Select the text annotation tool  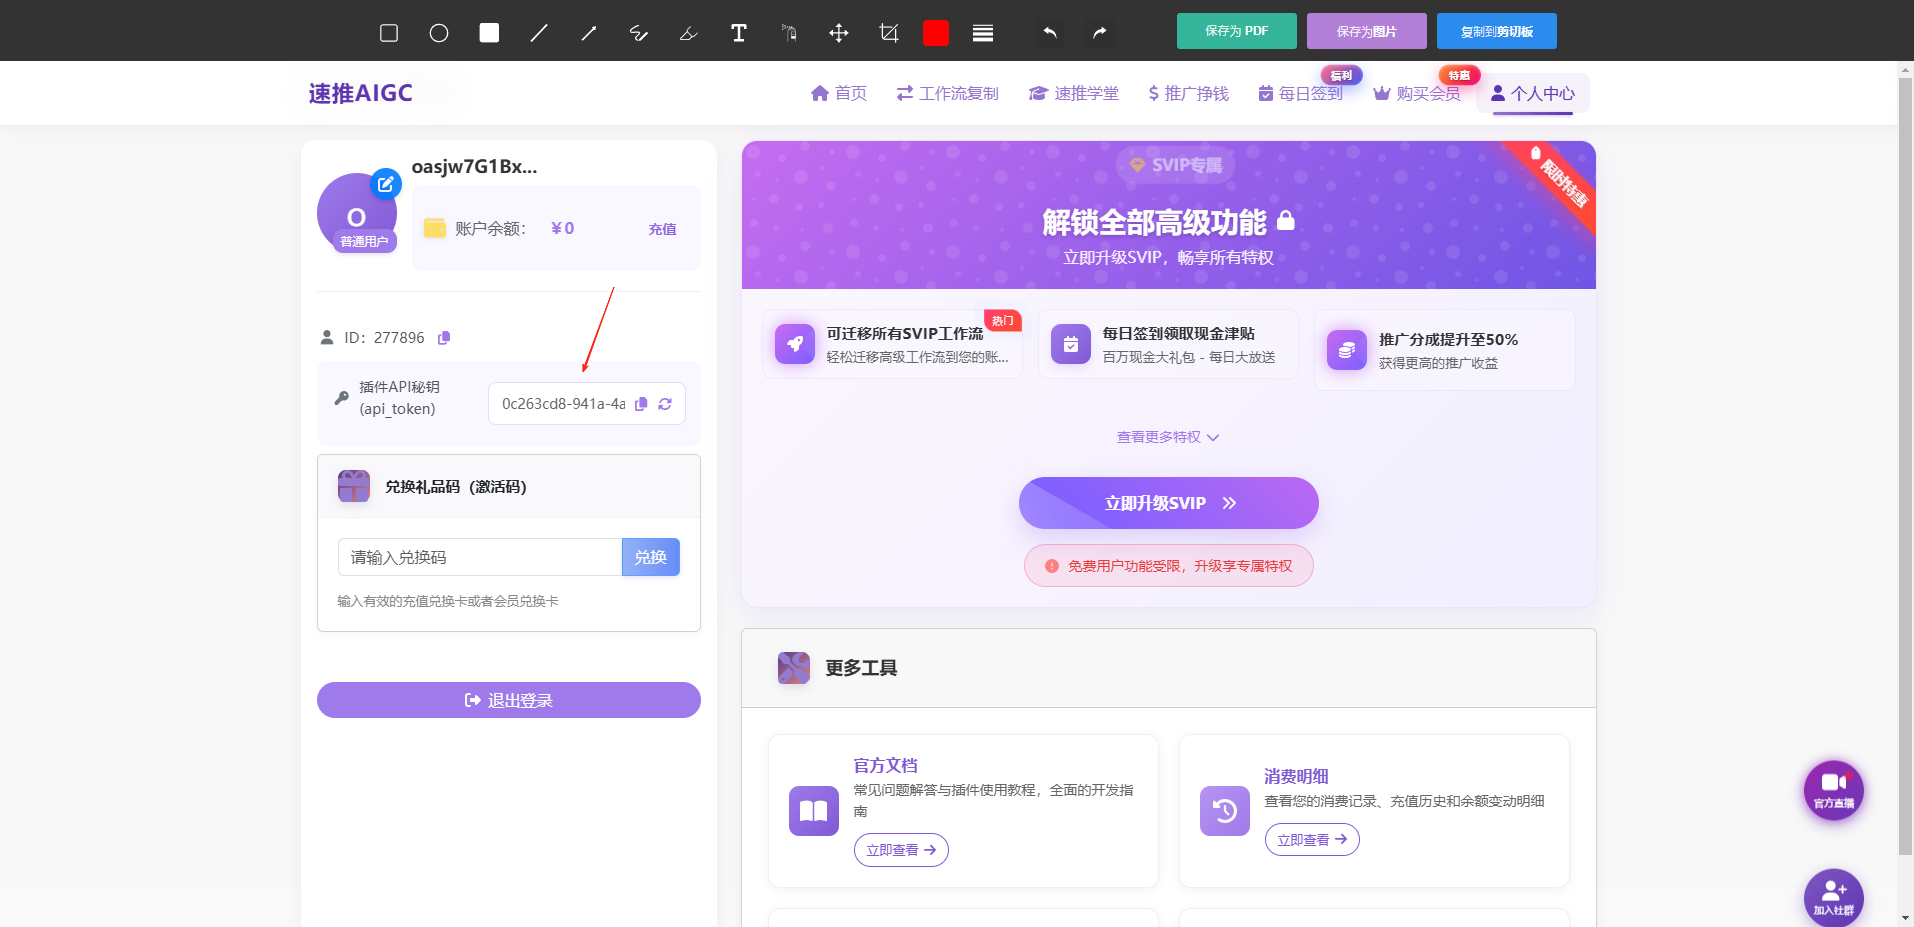pyautogui.click(x=739, y=33)
